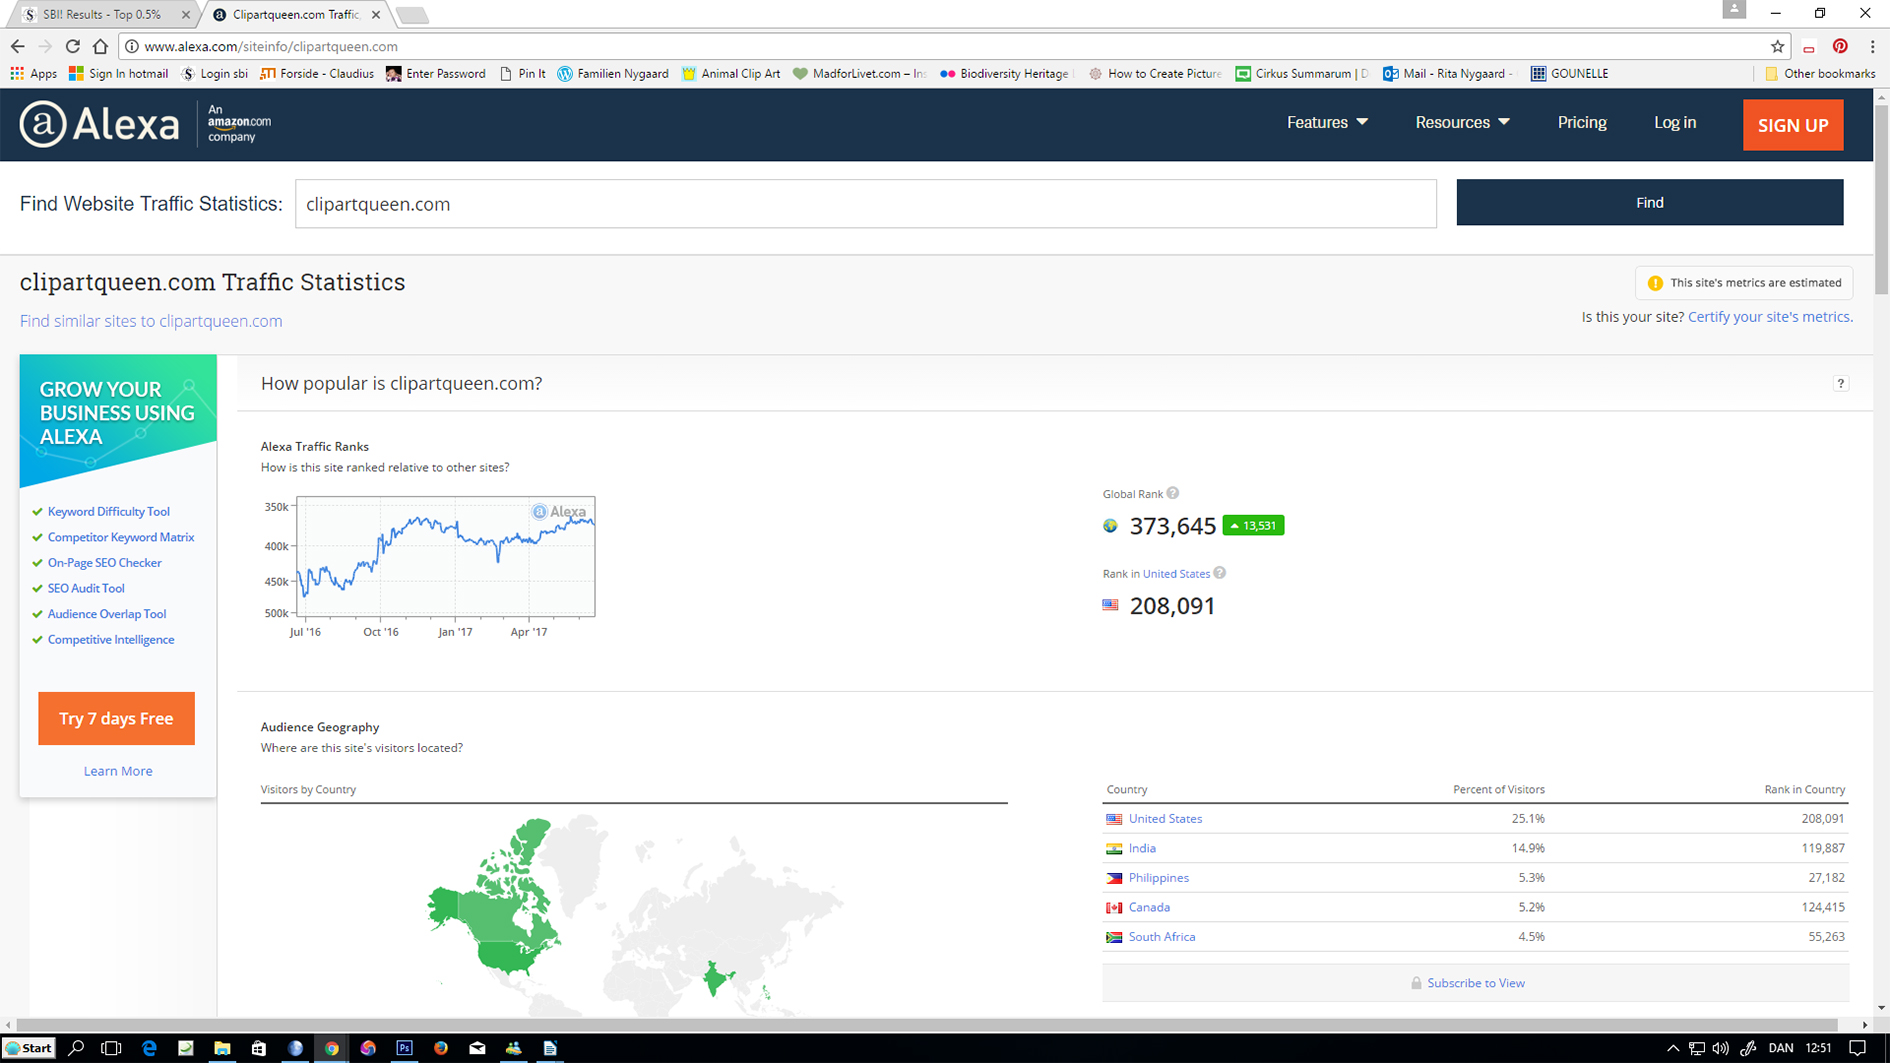Launch Firefox from taskbar
Screen dimensions: 1890x1063
click(x=441, y=1048)
